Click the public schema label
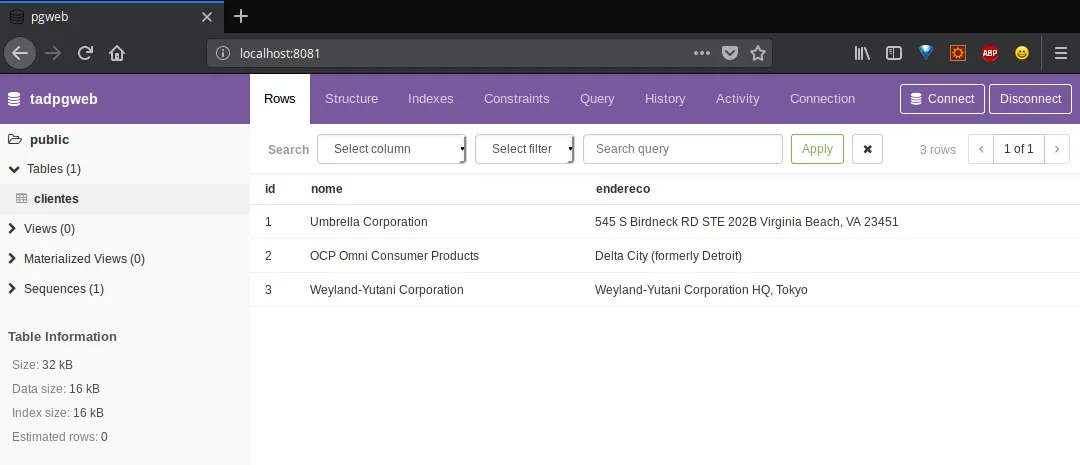1080x465 pixels. 50,140
